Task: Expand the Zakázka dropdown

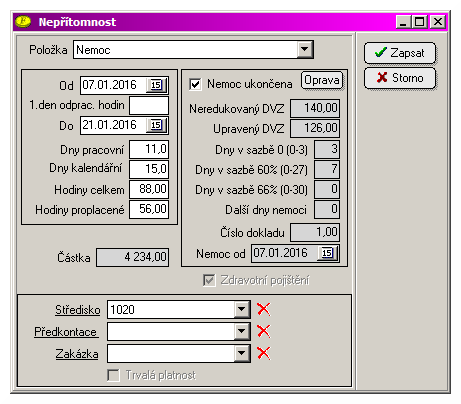Action: click(x=242, y=353)
